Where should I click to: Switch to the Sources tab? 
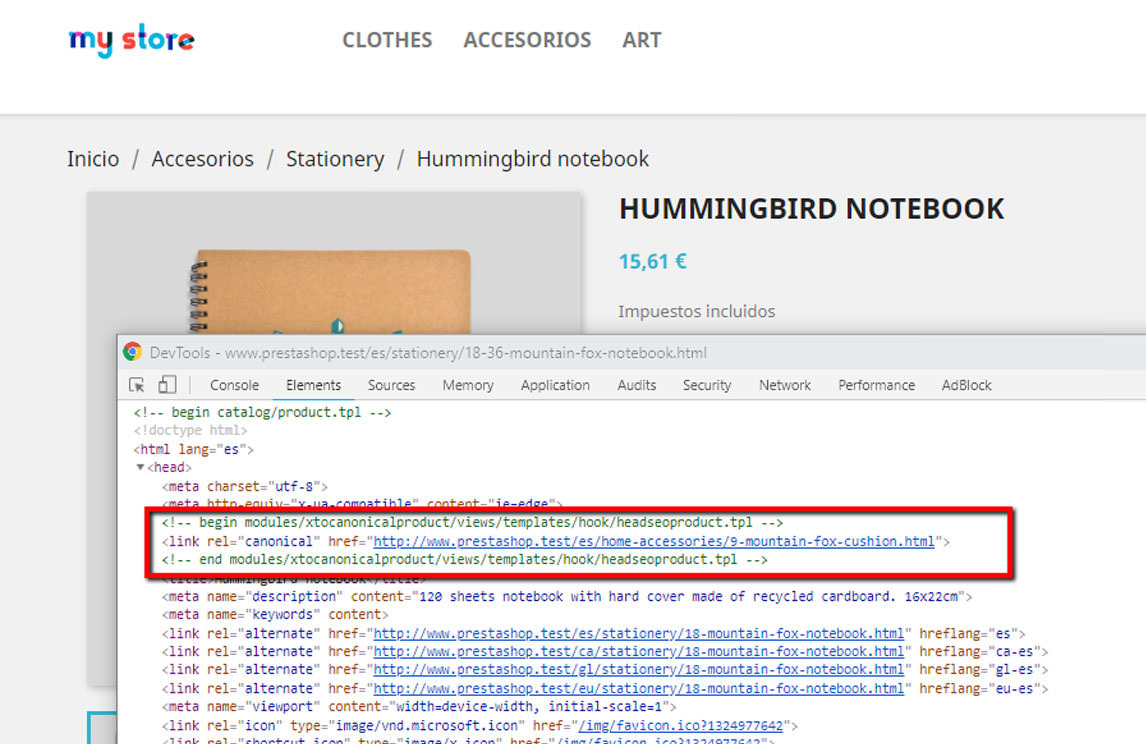pos(391,385)
